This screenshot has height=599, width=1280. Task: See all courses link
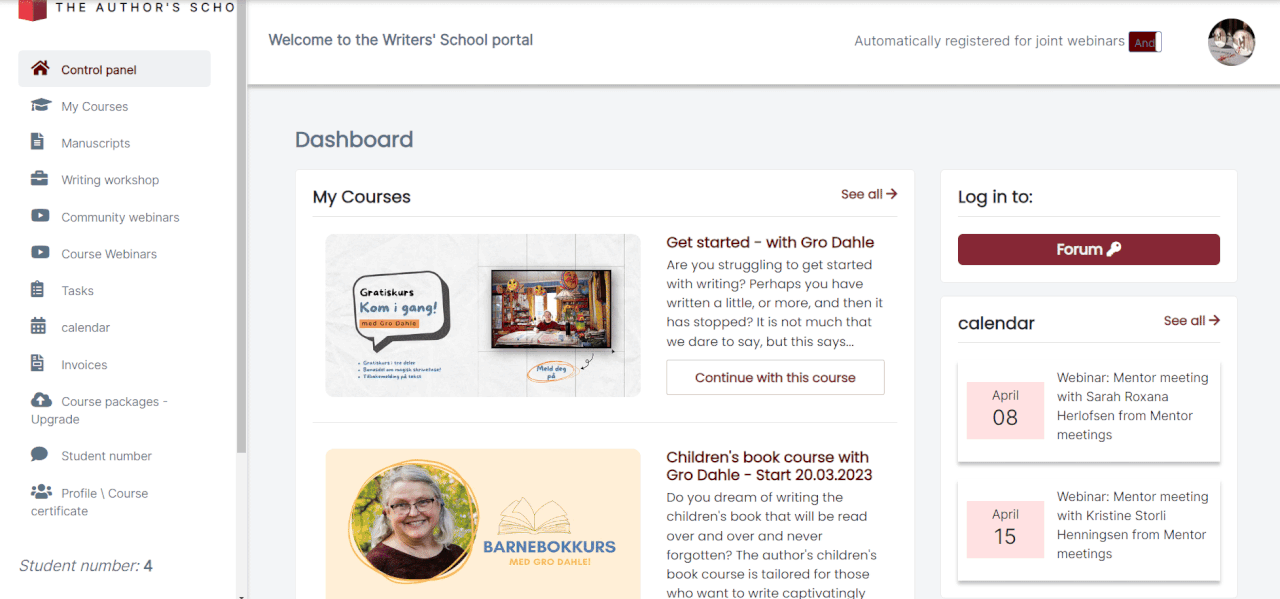point(869,194)
